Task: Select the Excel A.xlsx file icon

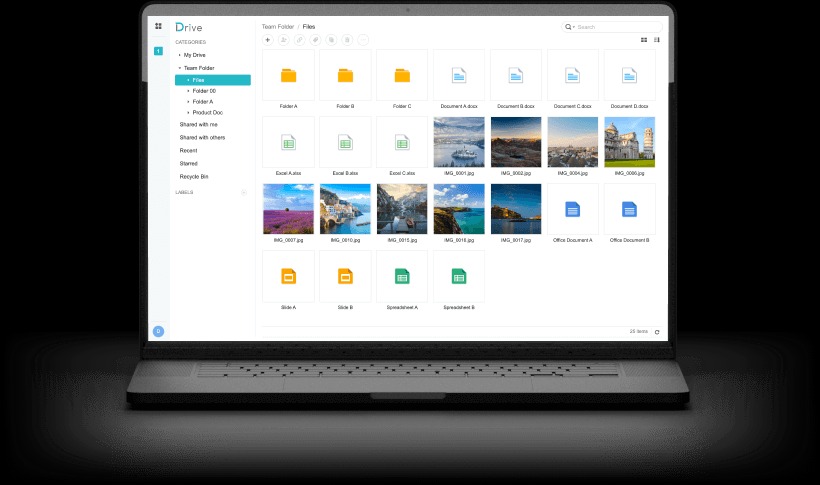Action: pyautogui.click(x=288, y=142)
